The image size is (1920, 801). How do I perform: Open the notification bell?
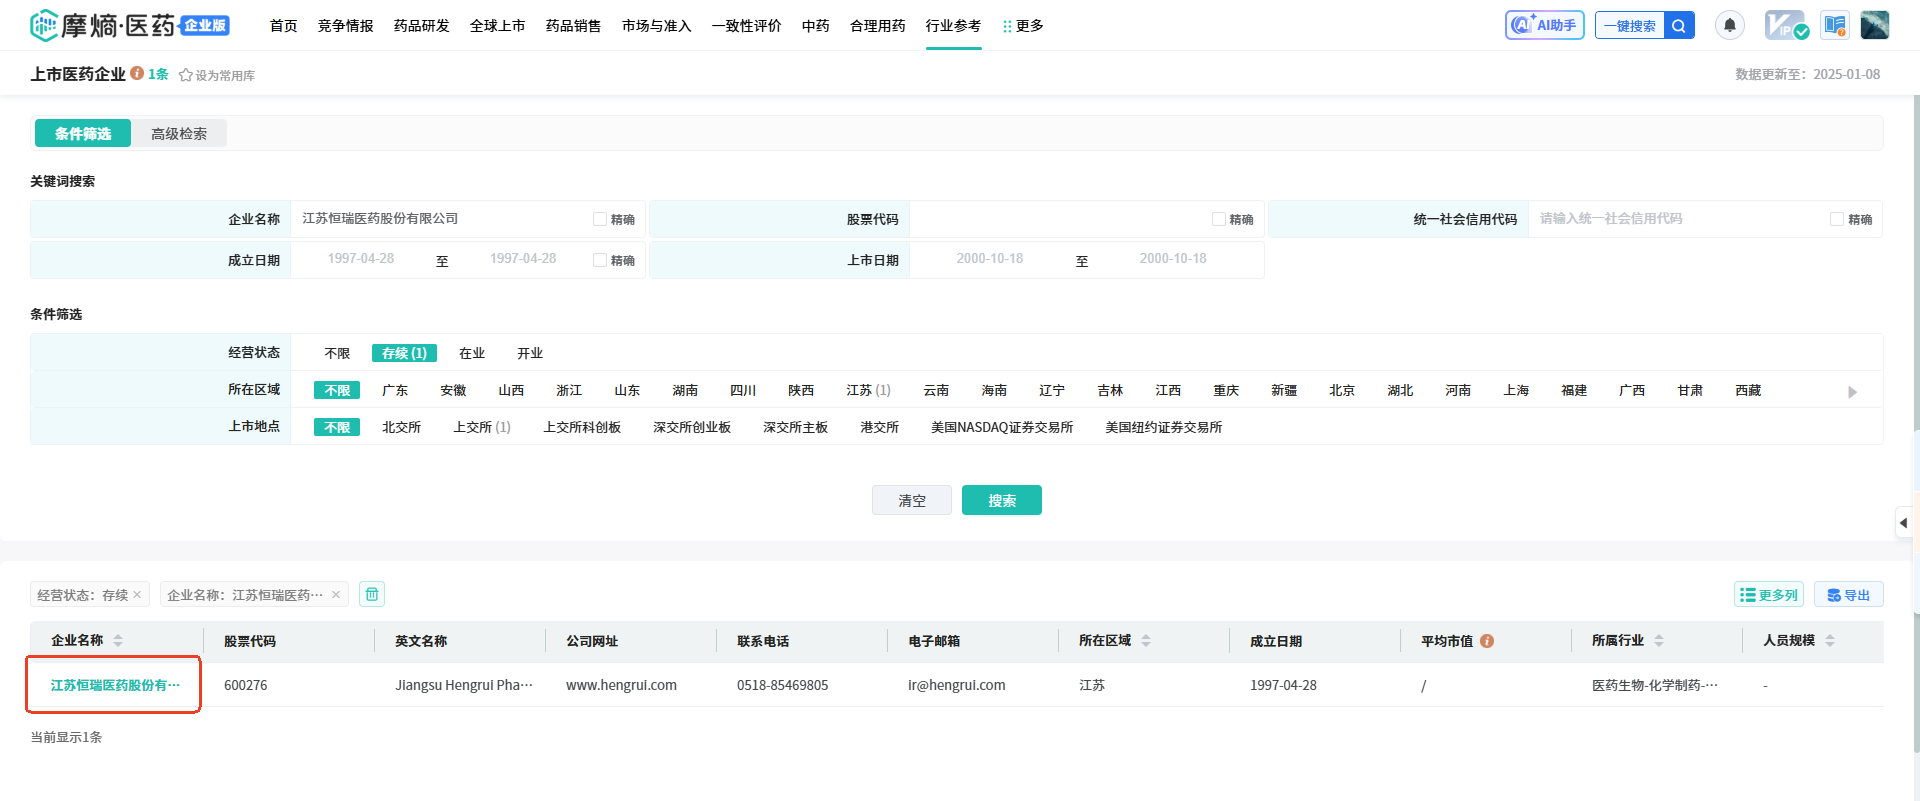pos(1729,25)
